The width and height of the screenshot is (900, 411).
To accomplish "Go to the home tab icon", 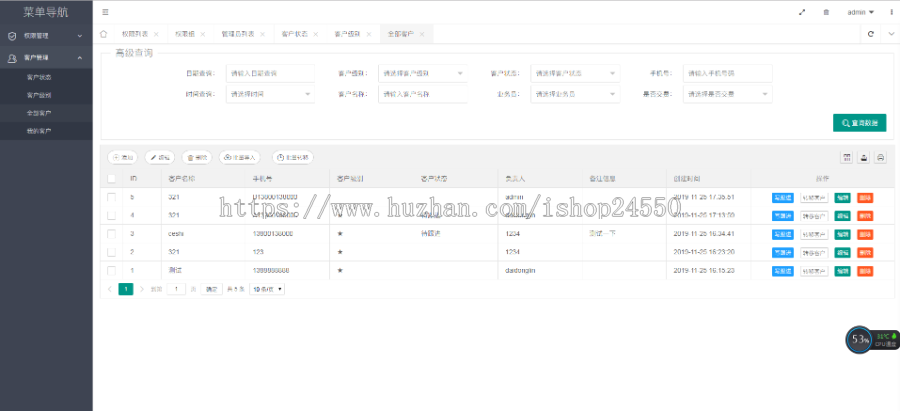I will click(103, 34).
